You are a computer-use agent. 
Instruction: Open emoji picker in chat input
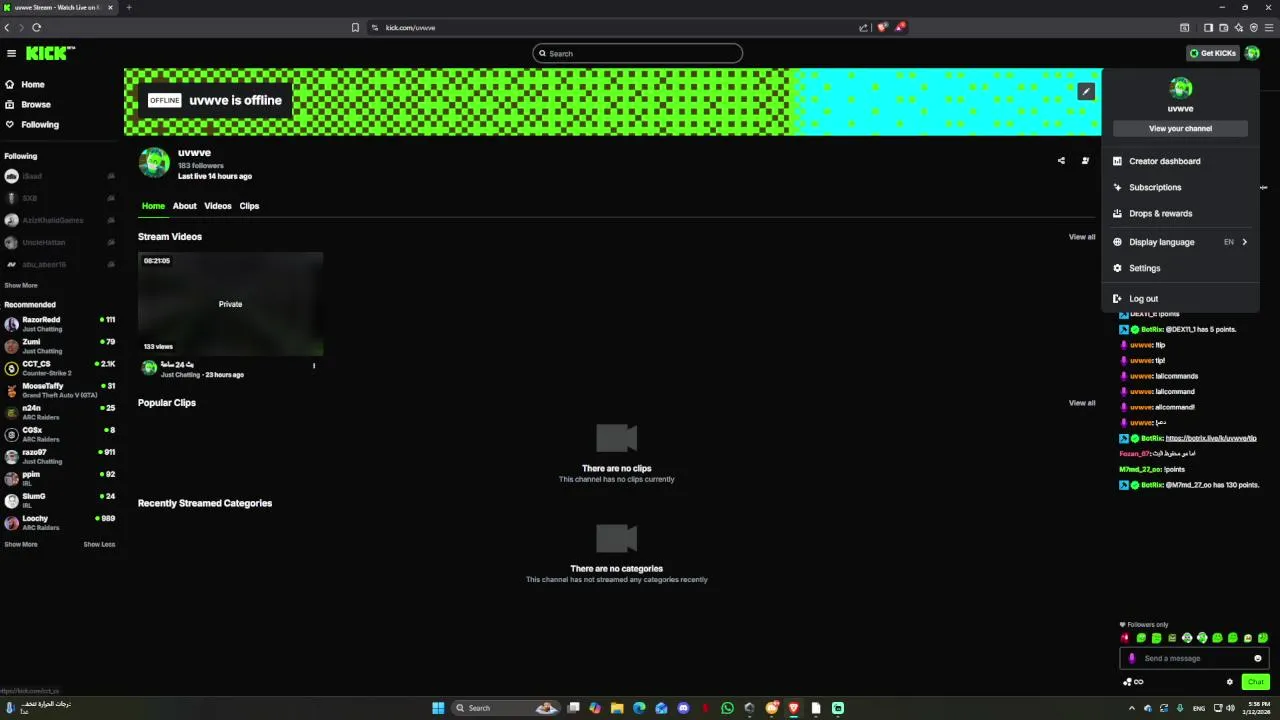point(1258,658)
